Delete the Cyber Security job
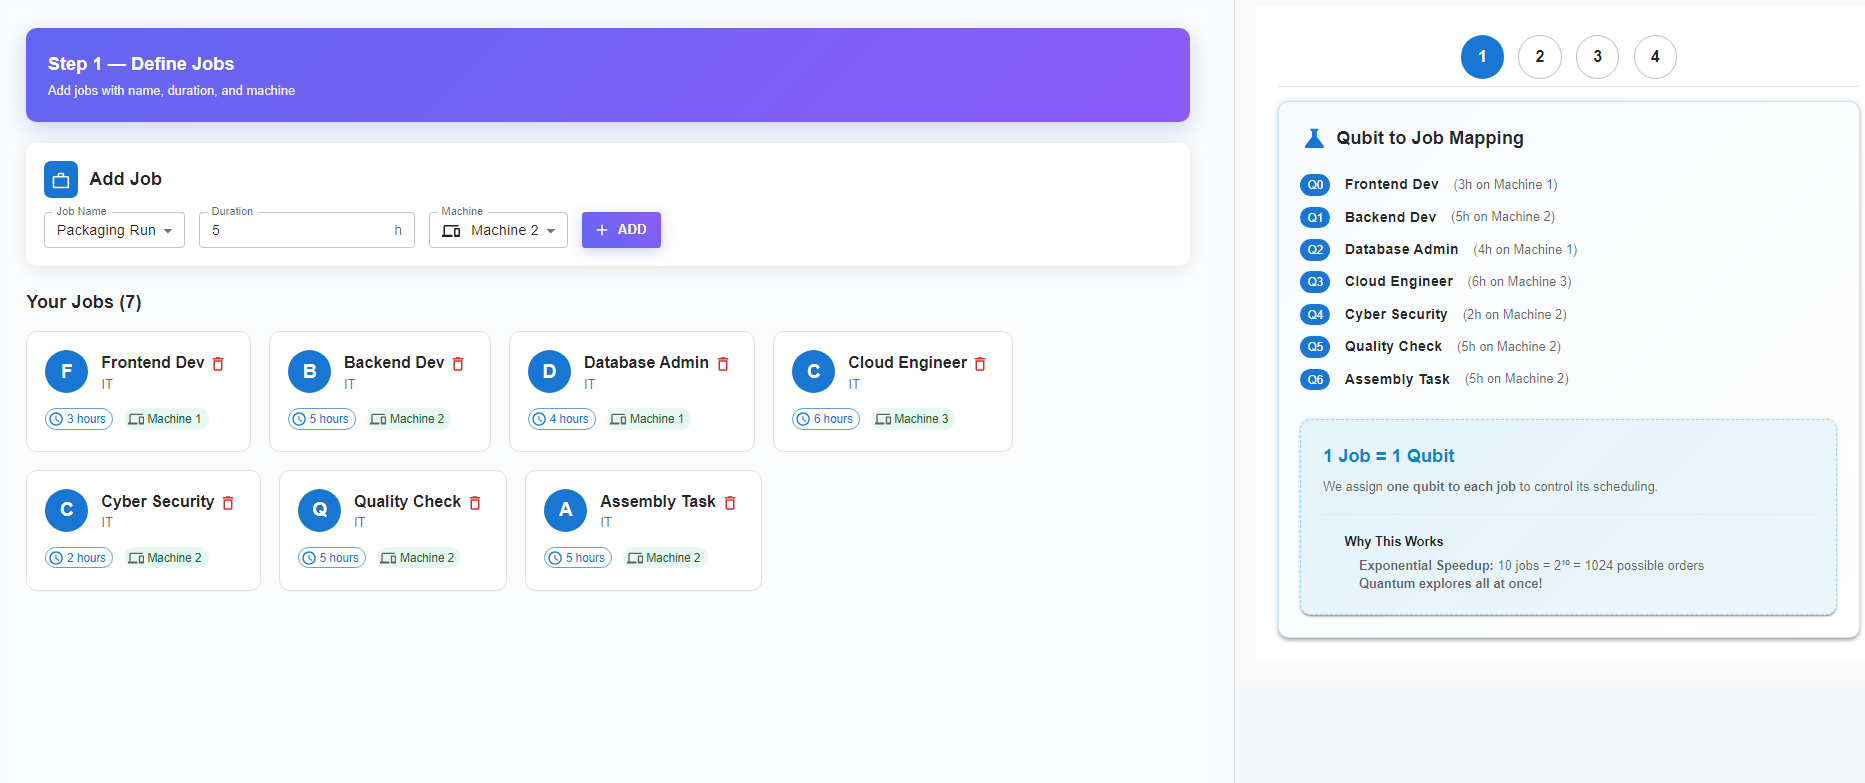1865x783 pixels. point(228,503)
